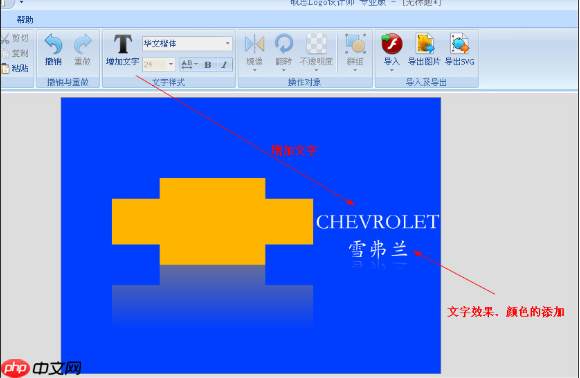Click the 导出SVG export icon
The height and width of the screenshot is (378, 580).
click(x=459, y=44)
